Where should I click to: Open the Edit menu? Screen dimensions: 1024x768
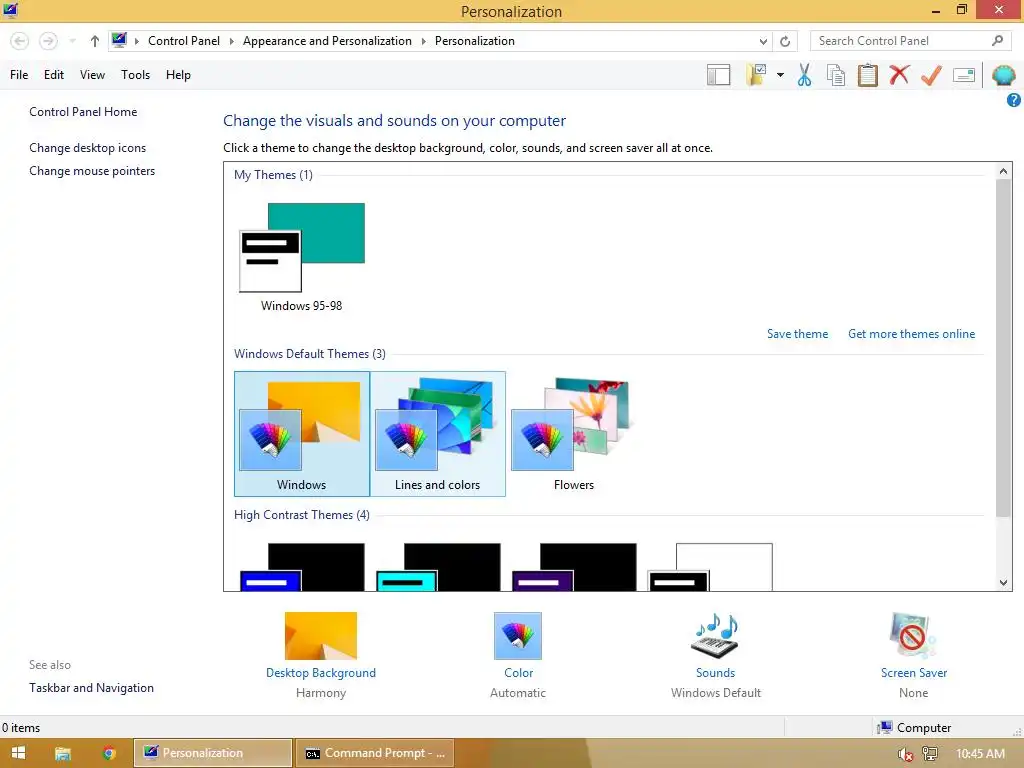(x=54, y=74)
